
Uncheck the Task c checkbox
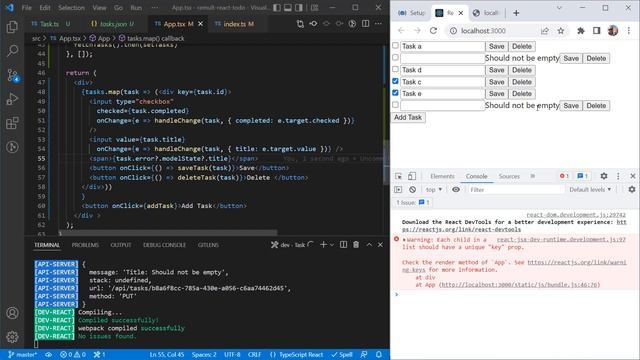(x=395, y=81)
